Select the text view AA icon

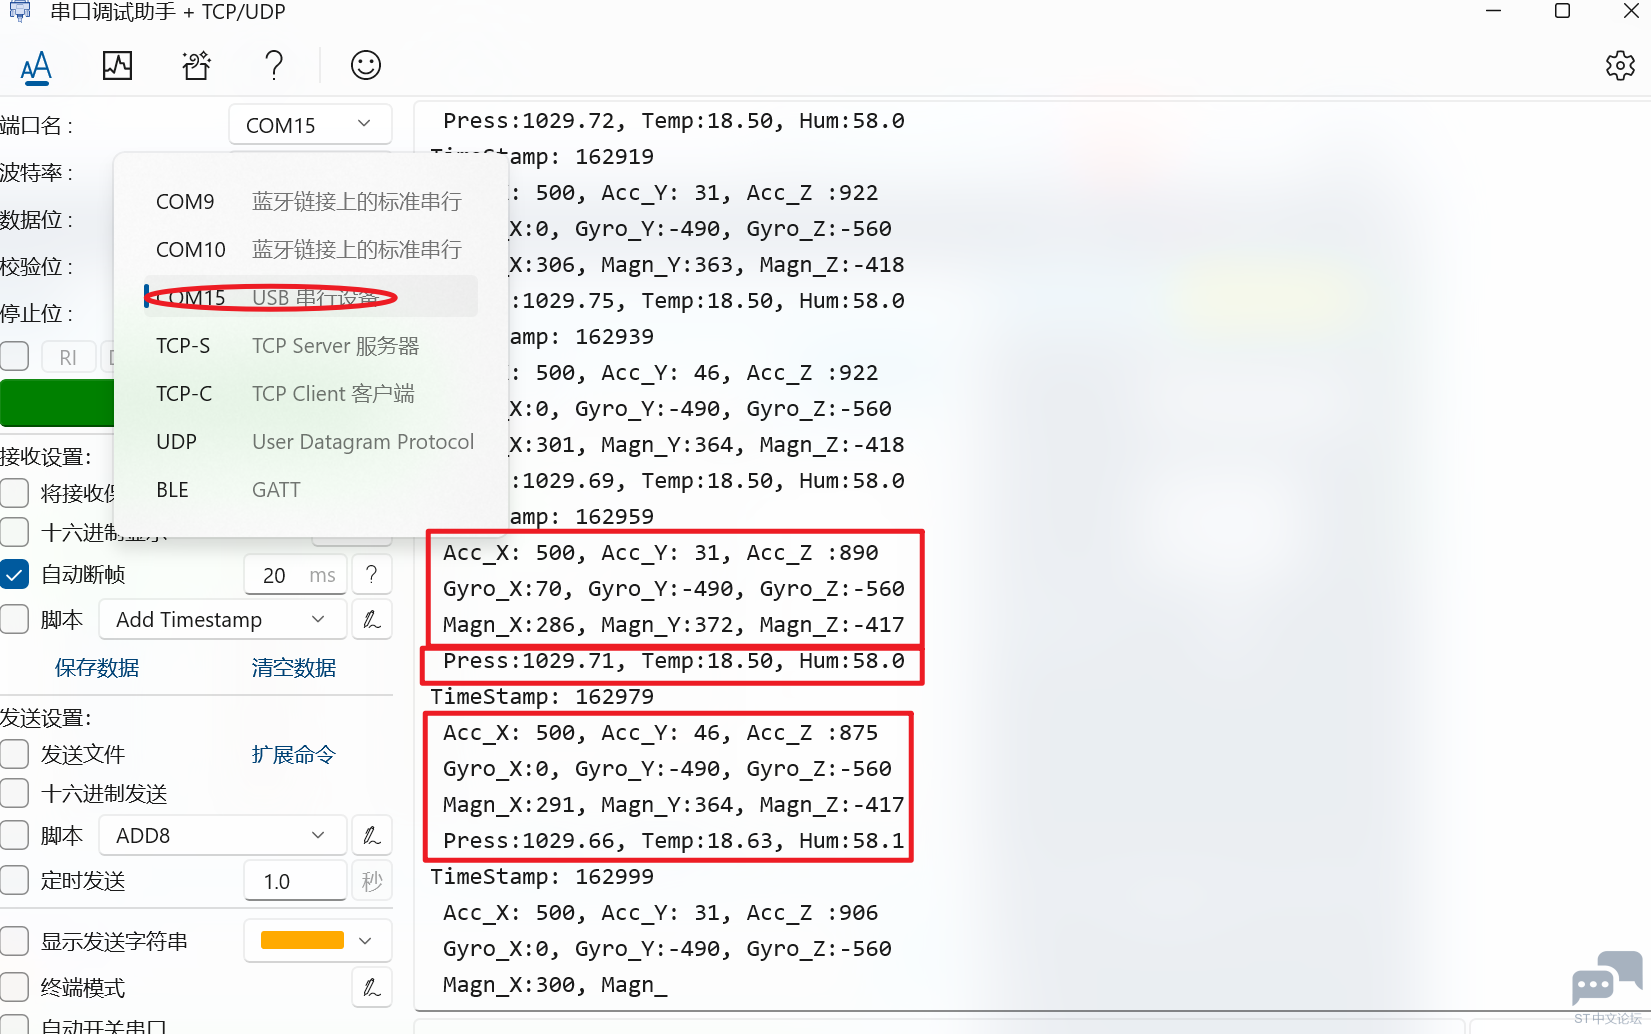click(x=36, y=67)
